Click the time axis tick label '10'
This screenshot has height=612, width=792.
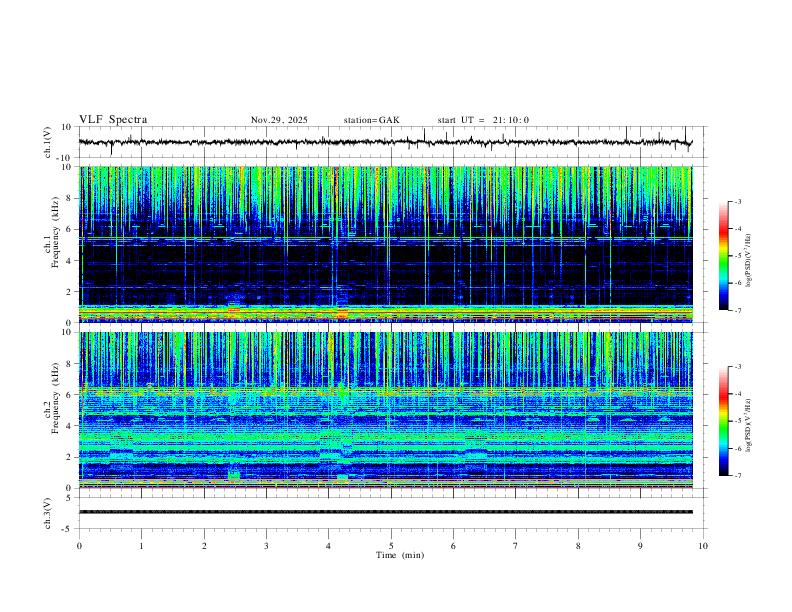(703, 546)
